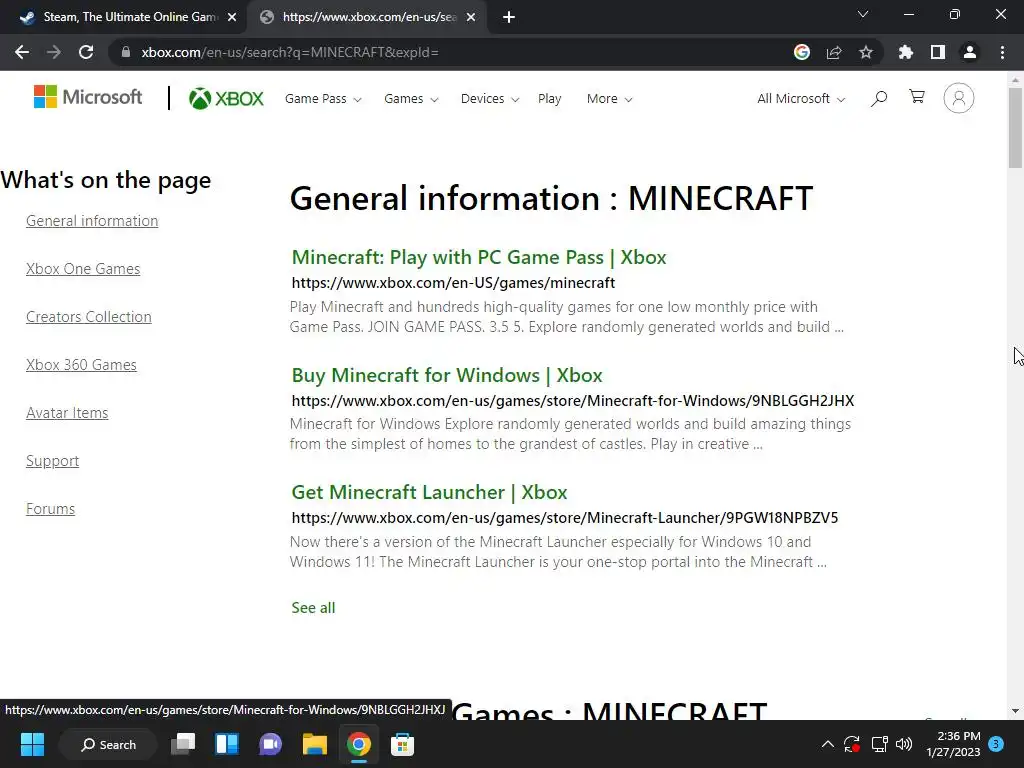
Task: Click the browser back arrow
Action: [x=22, y=52]
